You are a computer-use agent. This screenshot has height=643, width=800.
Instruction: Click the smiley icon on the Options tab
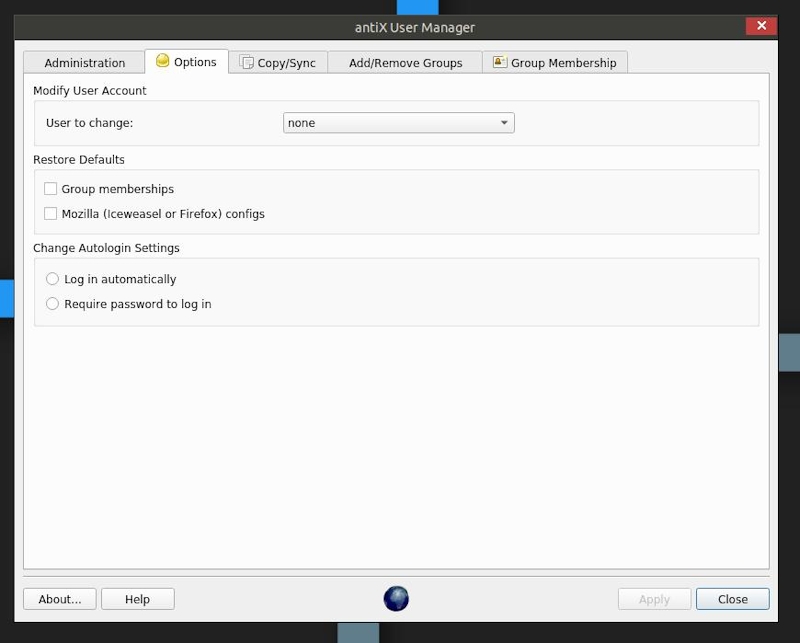(x=161, y=61)
